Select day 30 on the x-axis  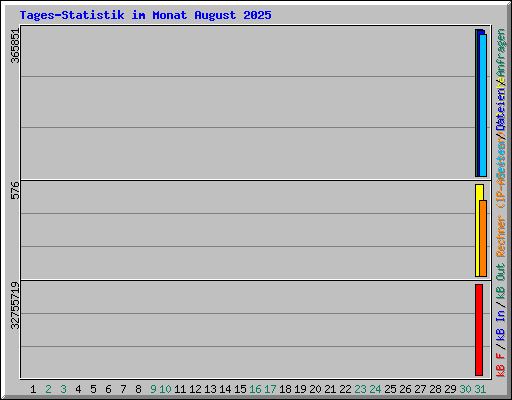tap(465, 389)
